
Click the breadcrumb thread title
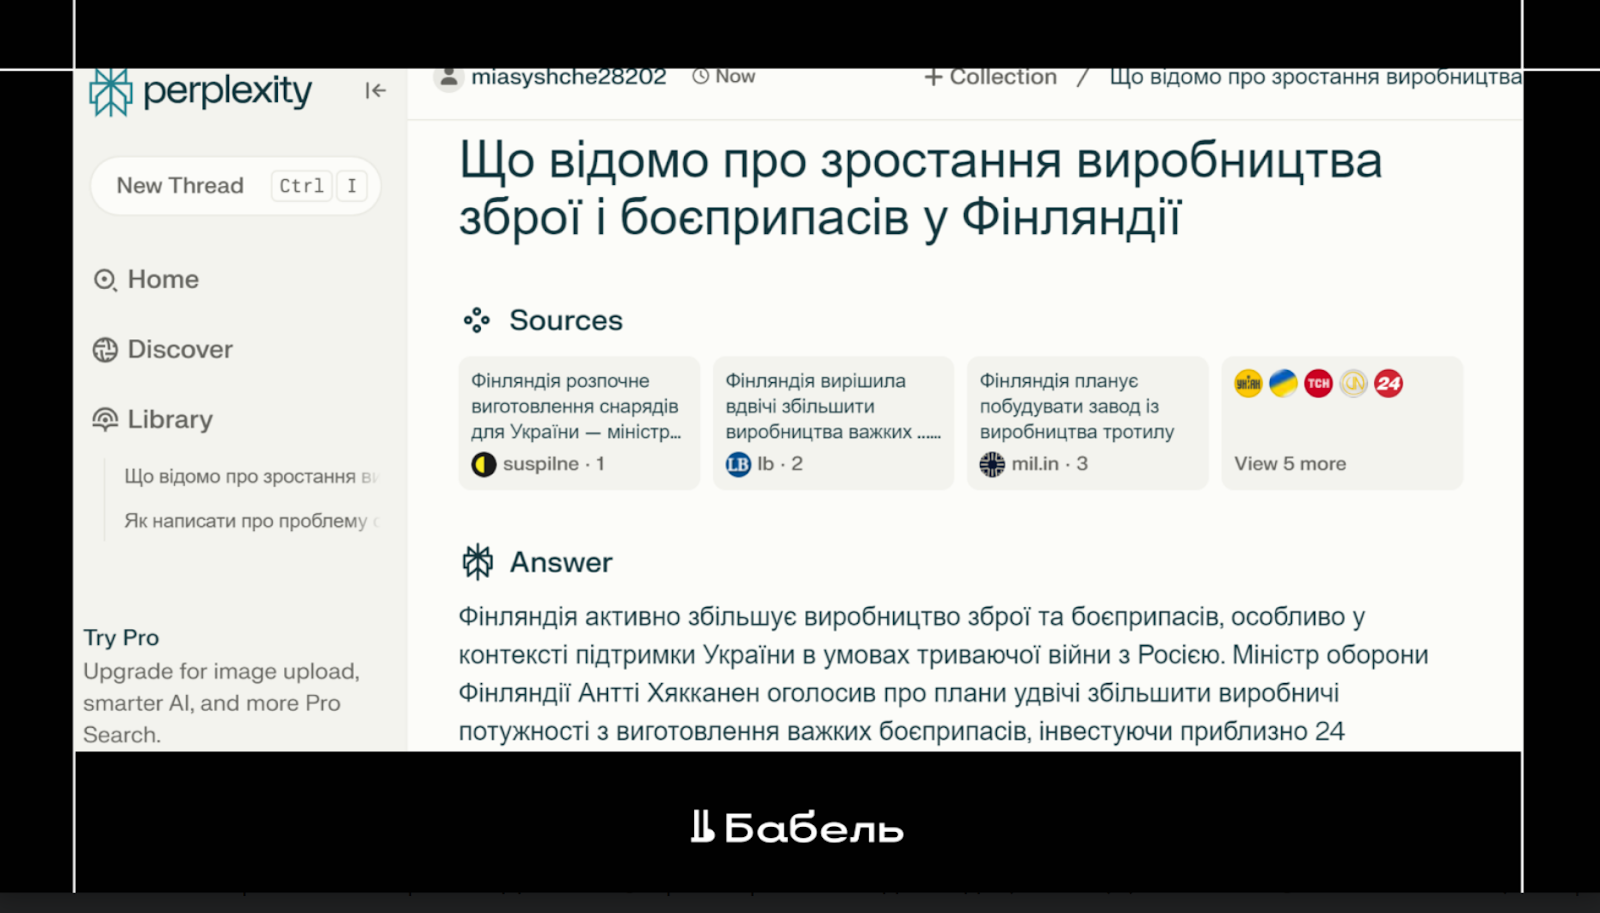coord(1315,77)
